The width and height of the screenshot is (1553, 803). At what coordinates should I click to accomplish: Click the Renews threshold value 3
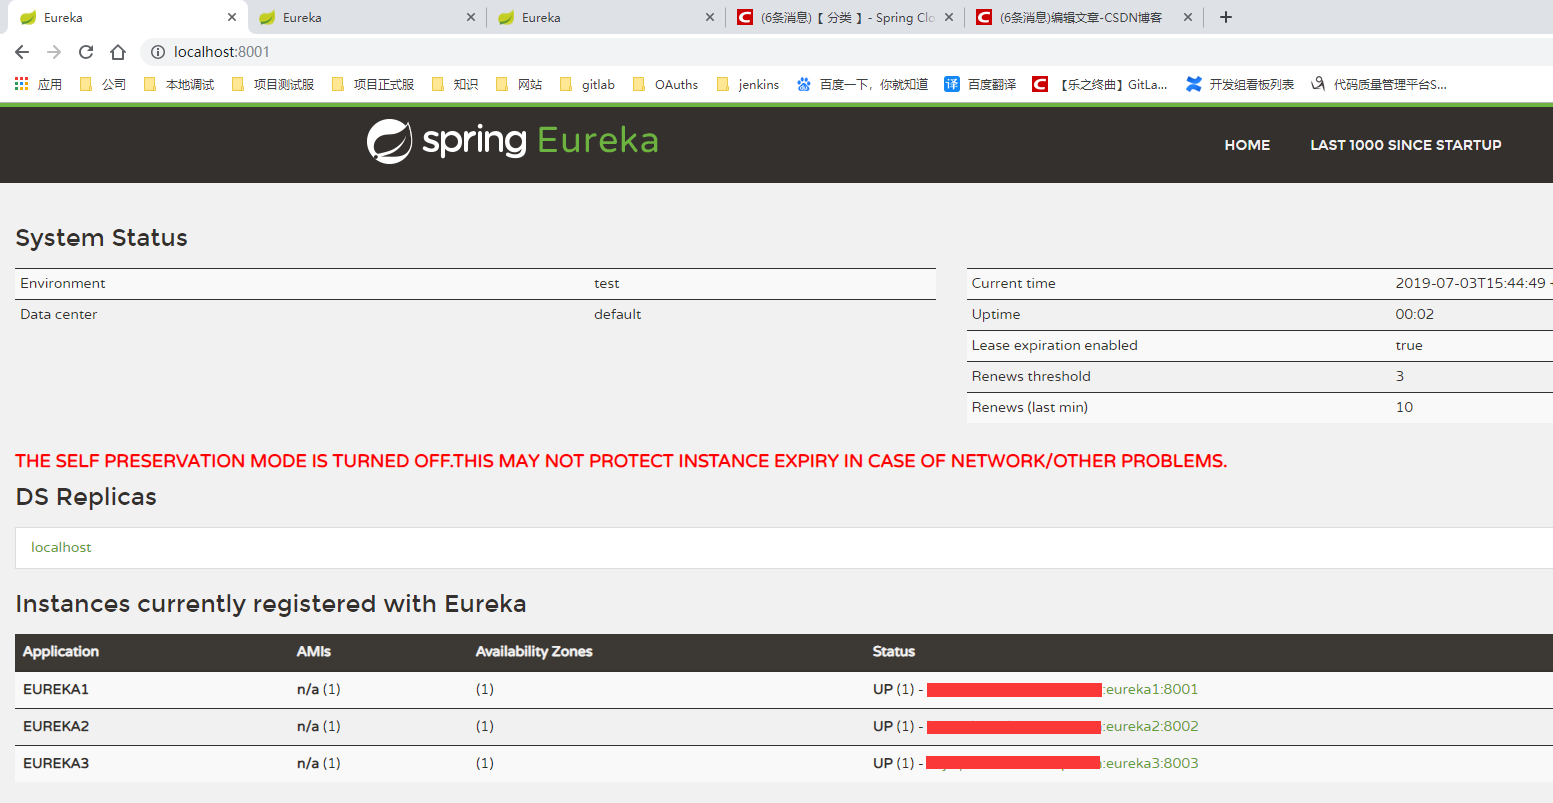1400,376
